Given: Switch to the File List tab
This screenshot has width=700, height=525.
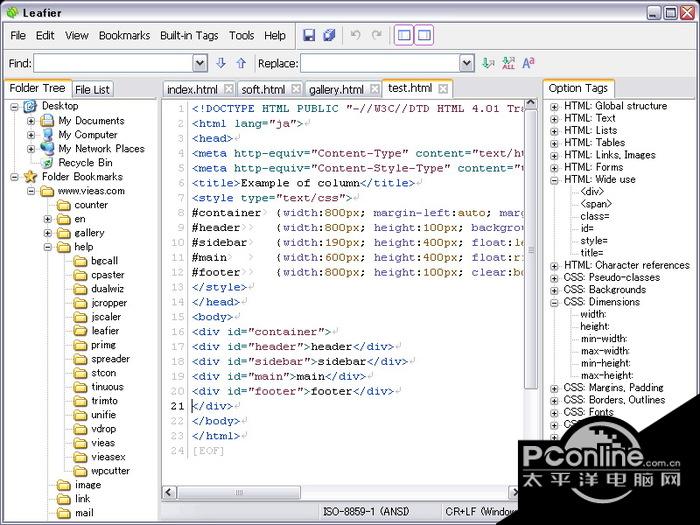Looking at the screenshot, I should coord(92,90).
